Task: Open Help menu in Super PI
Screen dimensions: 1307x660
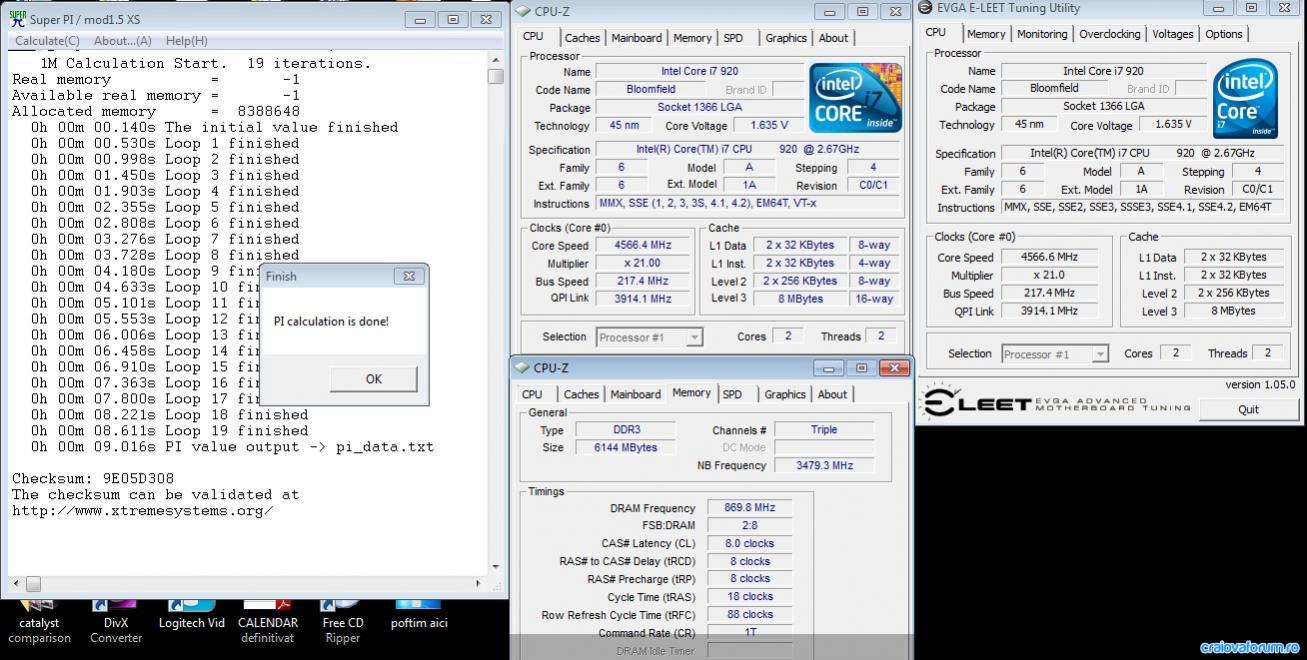Action: [x=187, y=41]
